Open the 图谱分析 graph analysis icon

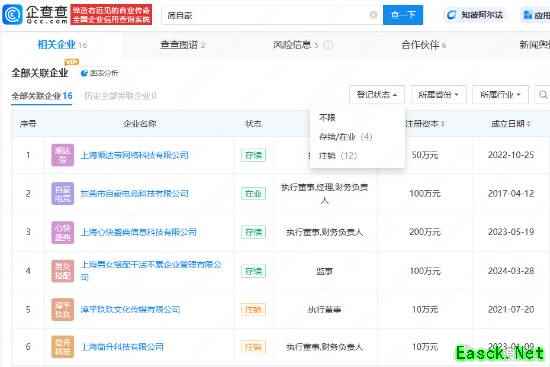coord(84,73)
